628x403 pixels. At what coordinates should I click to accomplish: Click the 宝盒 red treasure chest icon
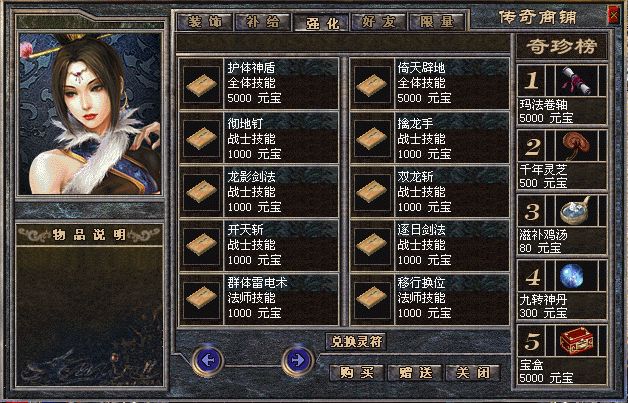click(576, 341)
